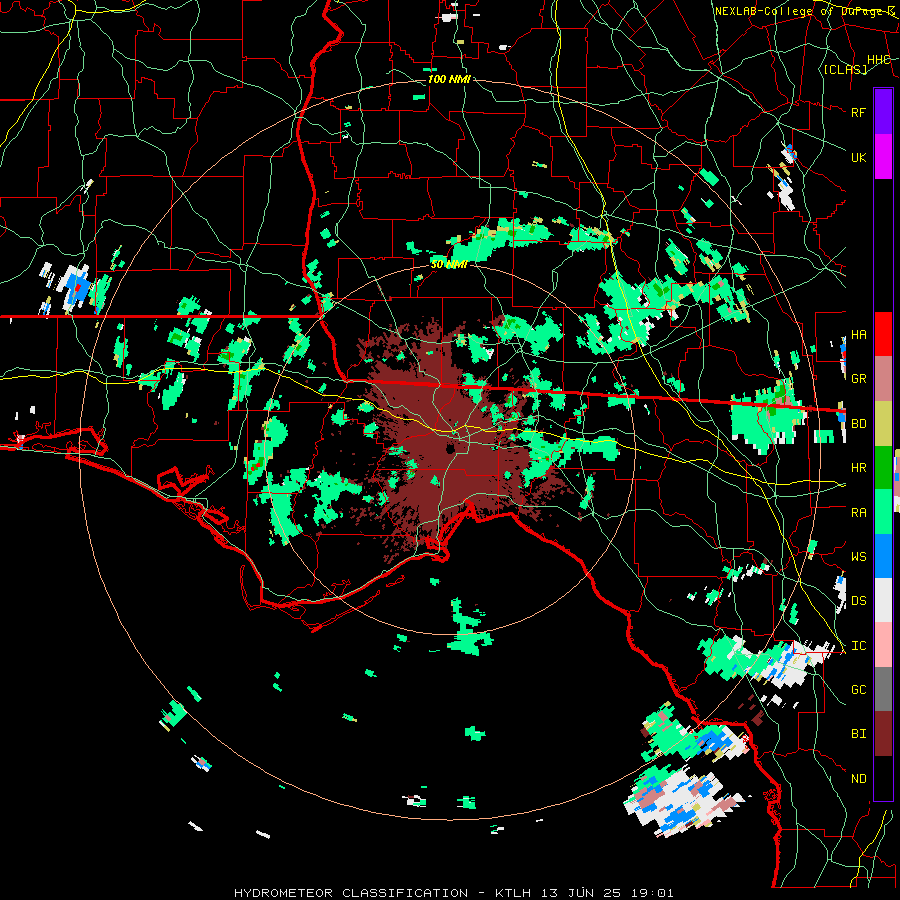Click the WS legend label
This screenshot has width=900, height=900.
pos(858,557)
